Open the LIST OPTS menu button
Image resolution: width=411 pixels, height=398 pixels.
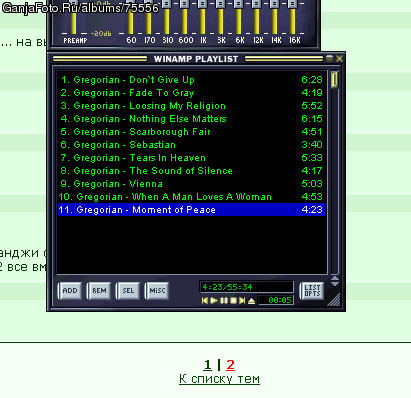click(312, 291)
